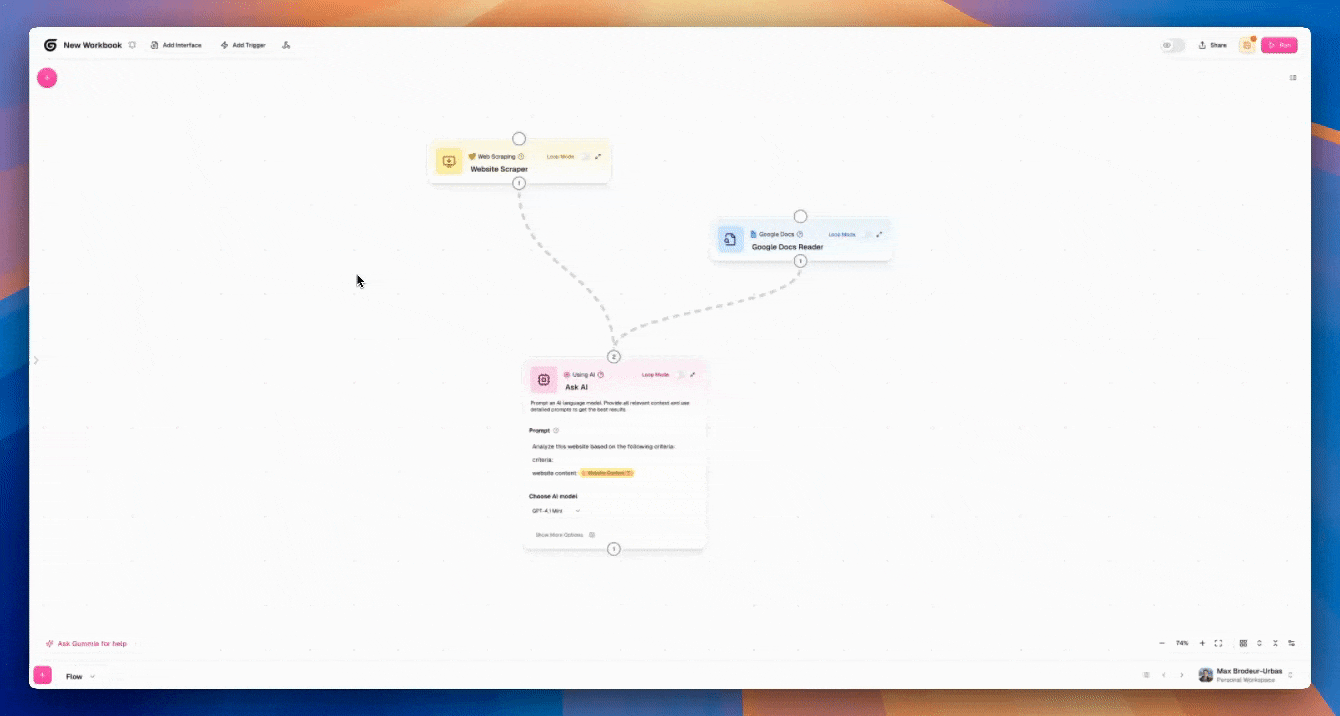Zoom in with the plus icon

[1203, 643]
